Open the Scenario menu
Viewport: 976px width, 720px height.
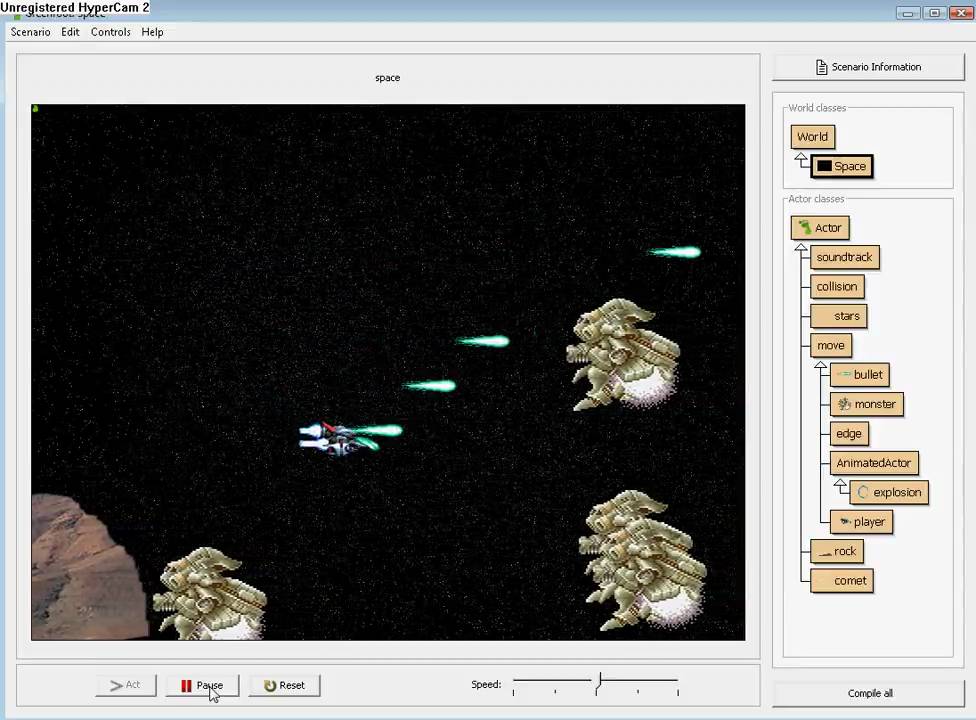pos(30,32)
